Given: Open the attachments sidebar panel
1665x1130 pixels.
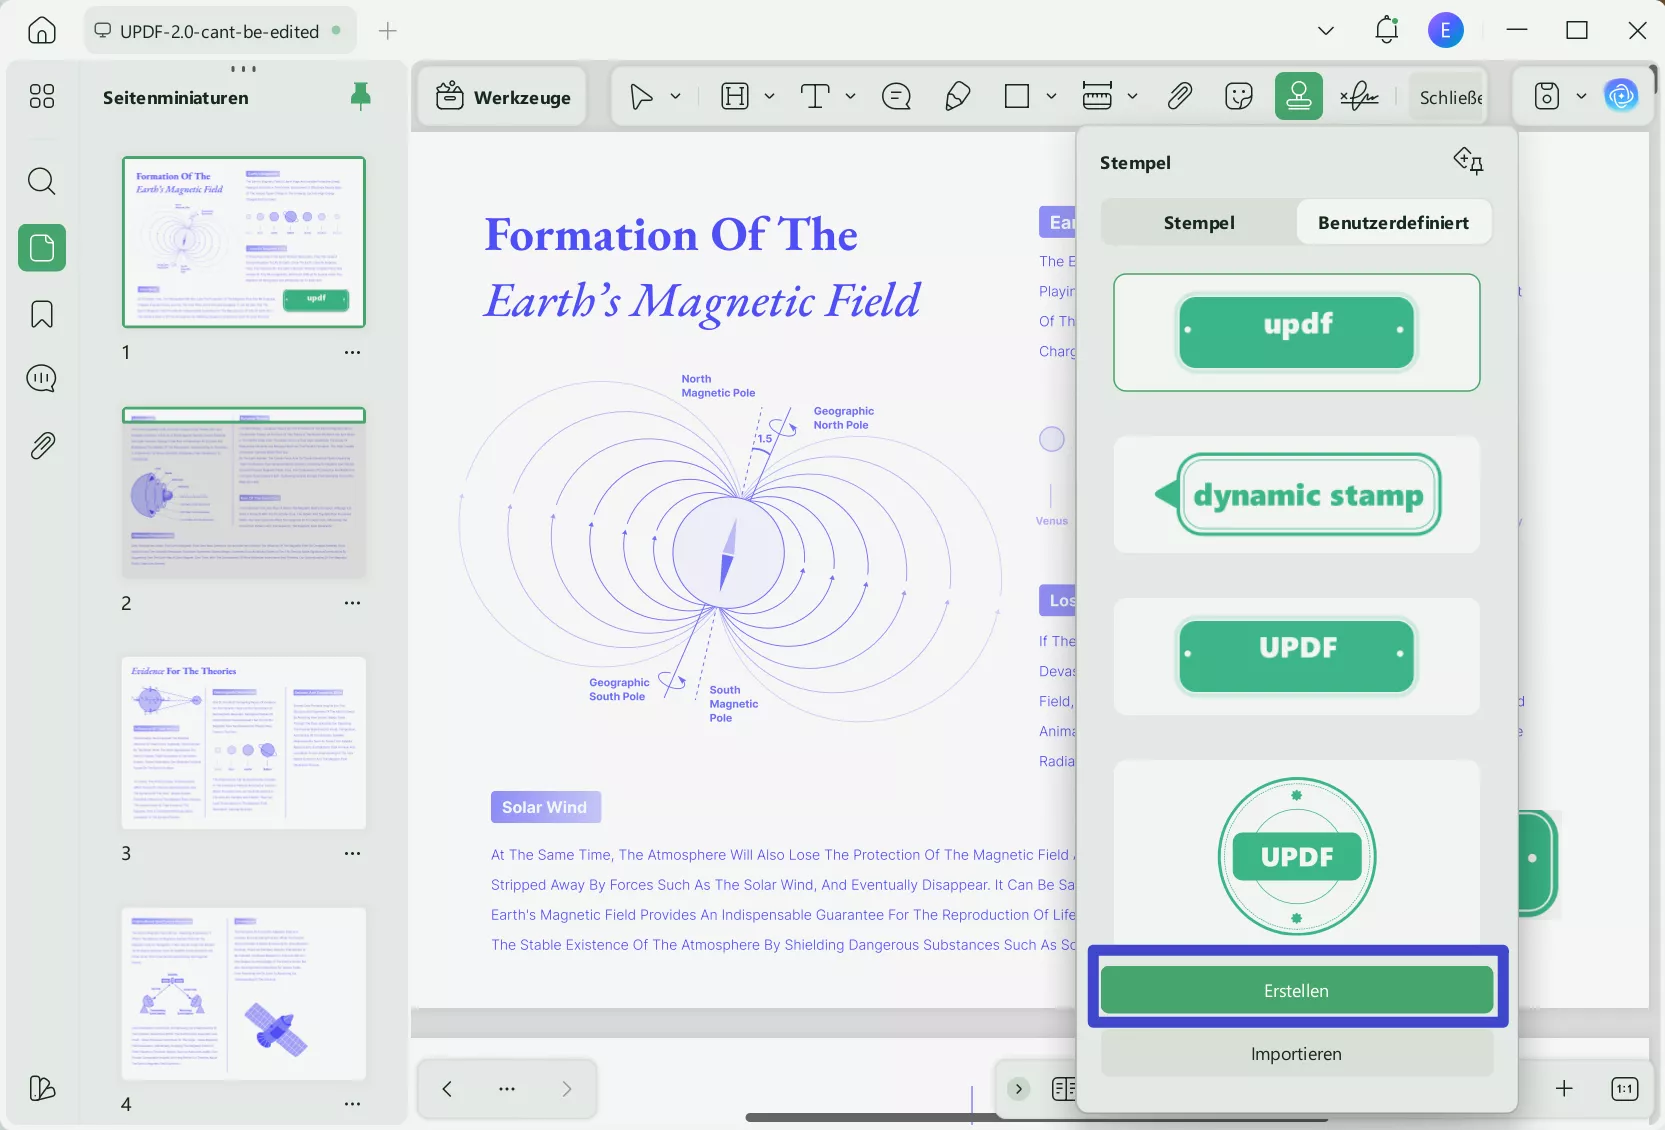Looking at the screenshot, I should 42,446.
